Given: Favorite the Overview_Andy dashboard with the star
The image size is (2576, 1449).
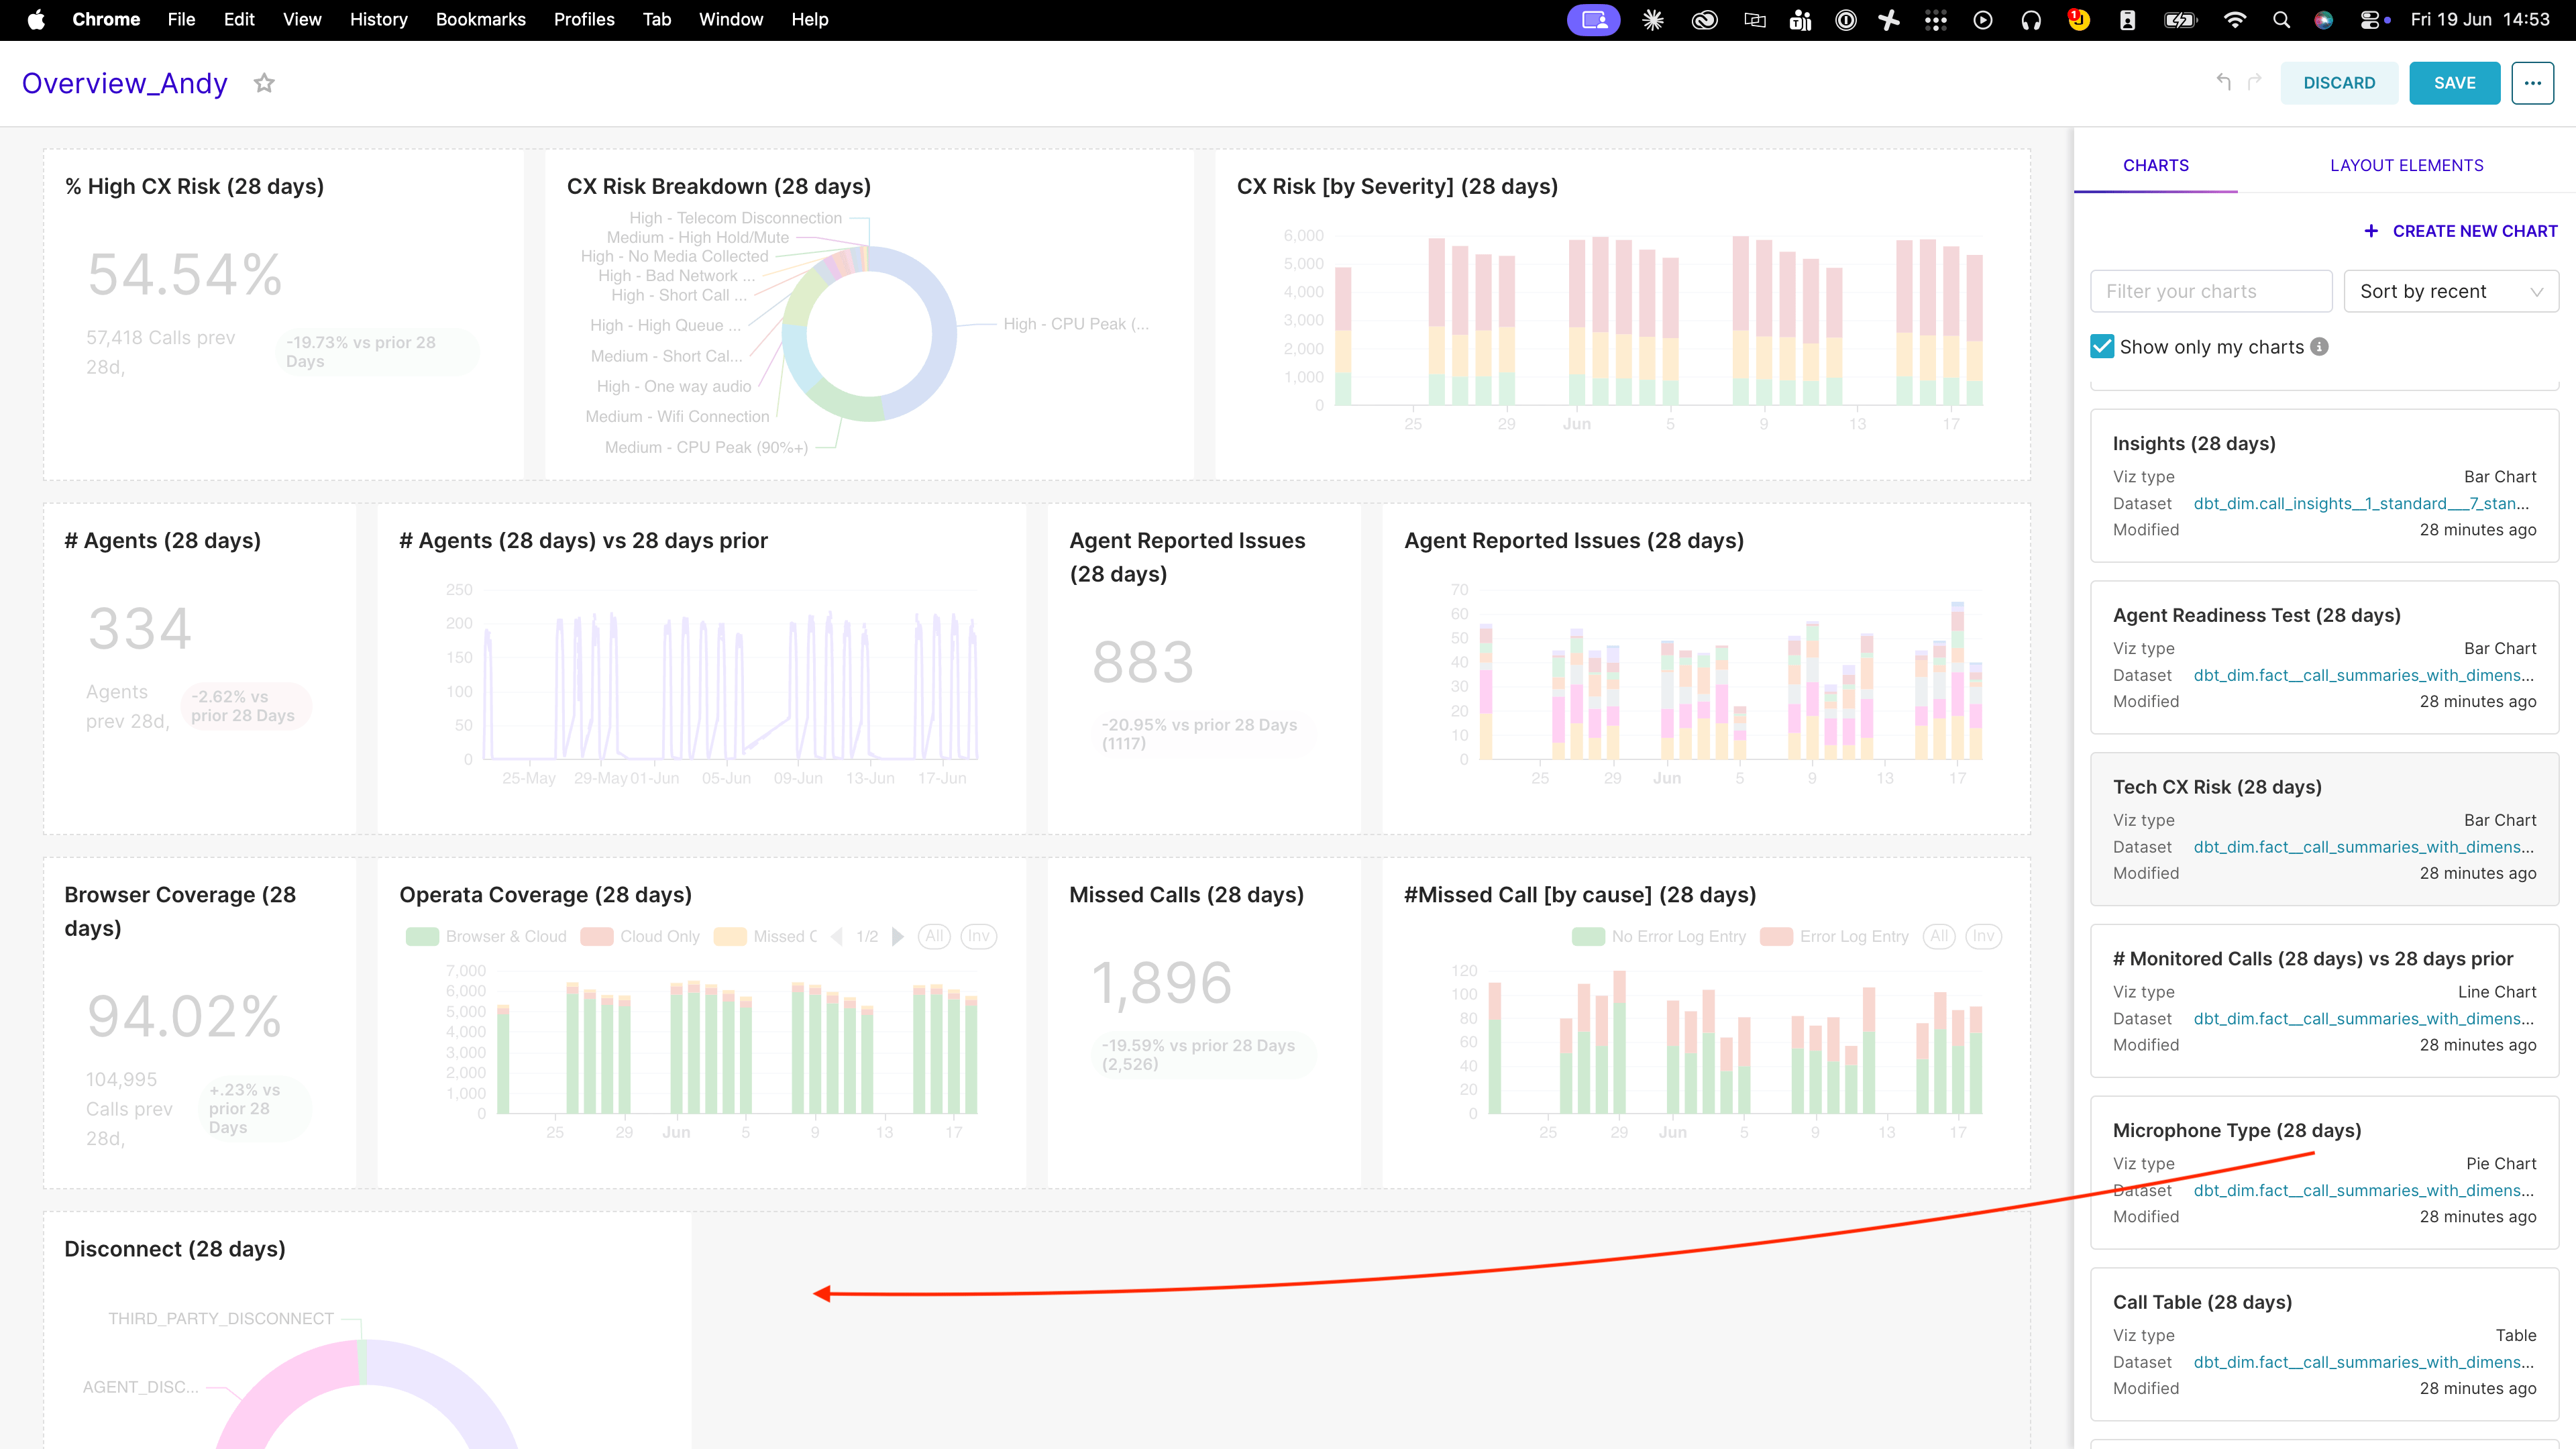Looking at the screenshot, I should [264, 83].
